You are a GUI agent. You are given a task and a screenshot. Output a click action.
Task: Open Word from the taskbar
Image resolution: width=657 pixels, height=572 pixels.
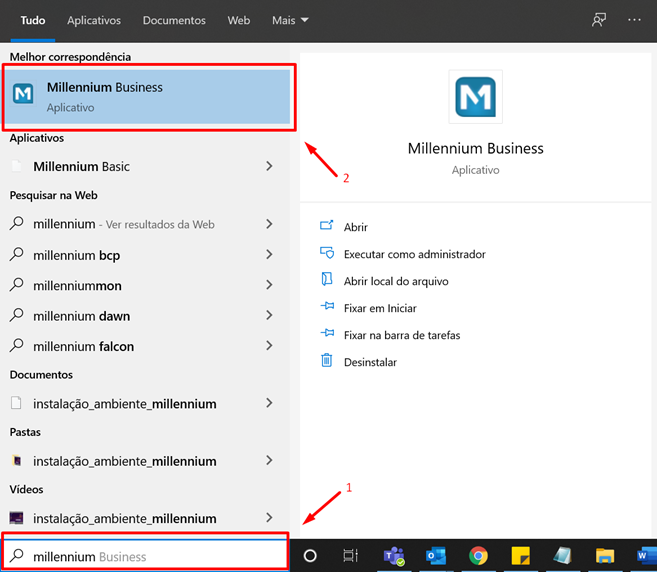[x=646, y=556]
